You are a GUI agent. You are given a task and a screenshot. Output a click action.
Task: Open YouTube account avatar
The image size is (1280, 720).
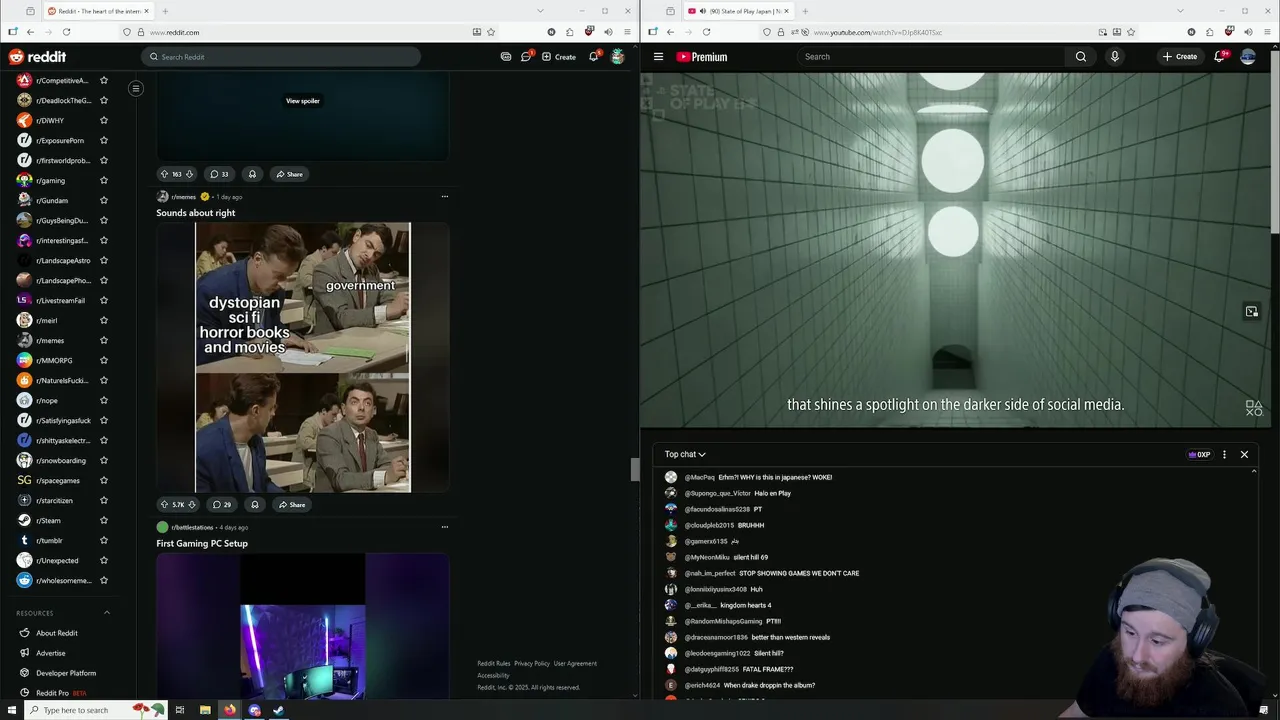pyautogui.click(x=1248, y=57)
